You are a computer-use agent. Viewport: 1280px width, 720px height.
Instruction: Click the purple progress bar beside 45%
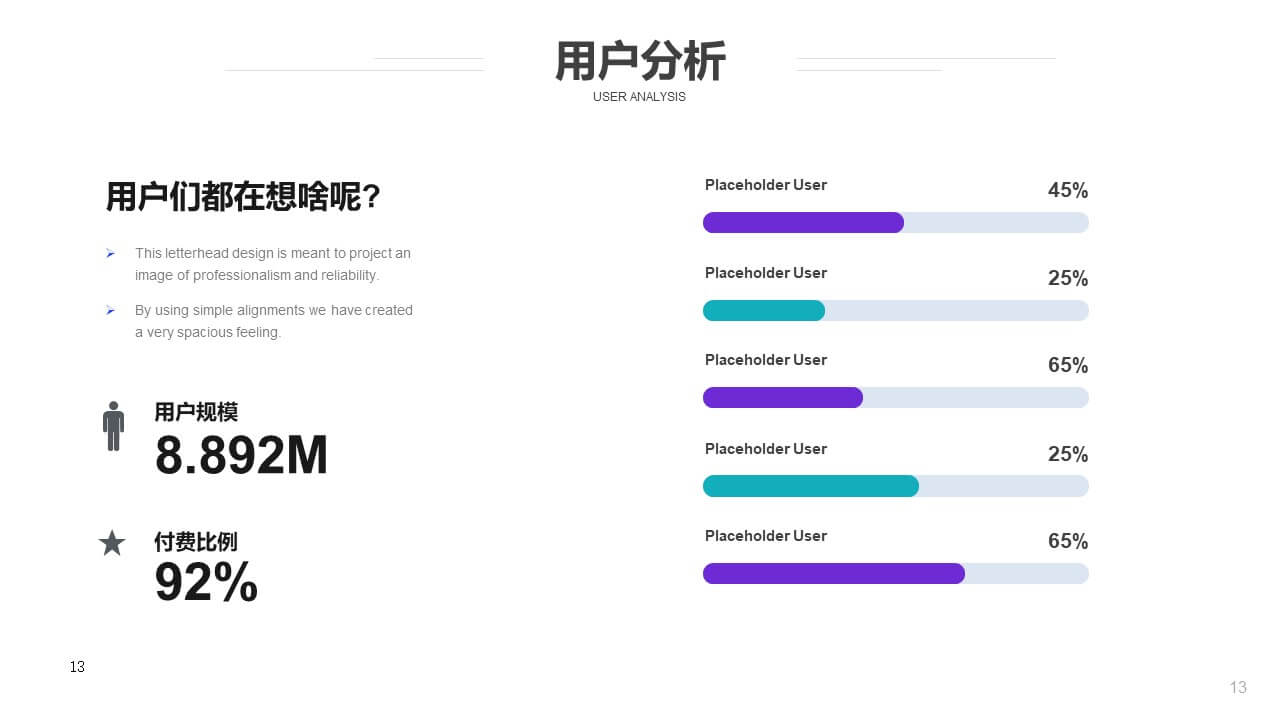click(x=803, y=222)
